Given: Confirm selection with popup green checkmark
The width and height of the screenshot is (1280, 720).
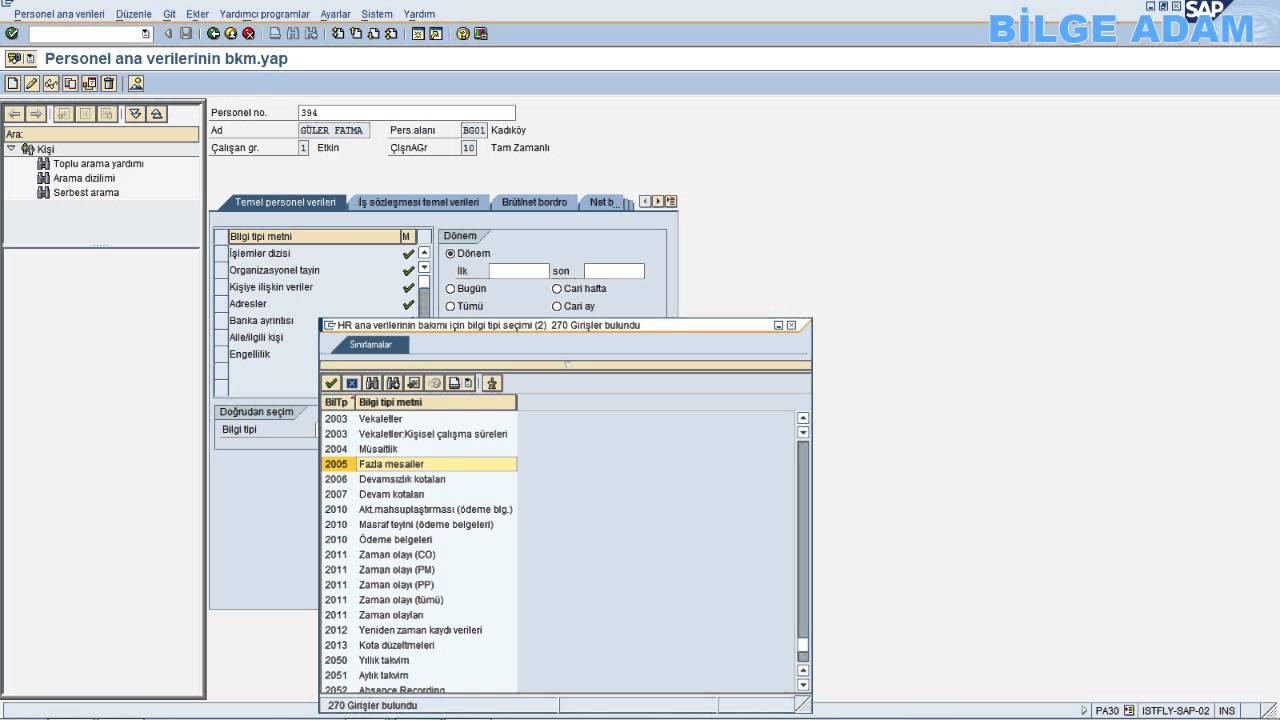Looking at the screenshot, I should (x=331, y=383).
